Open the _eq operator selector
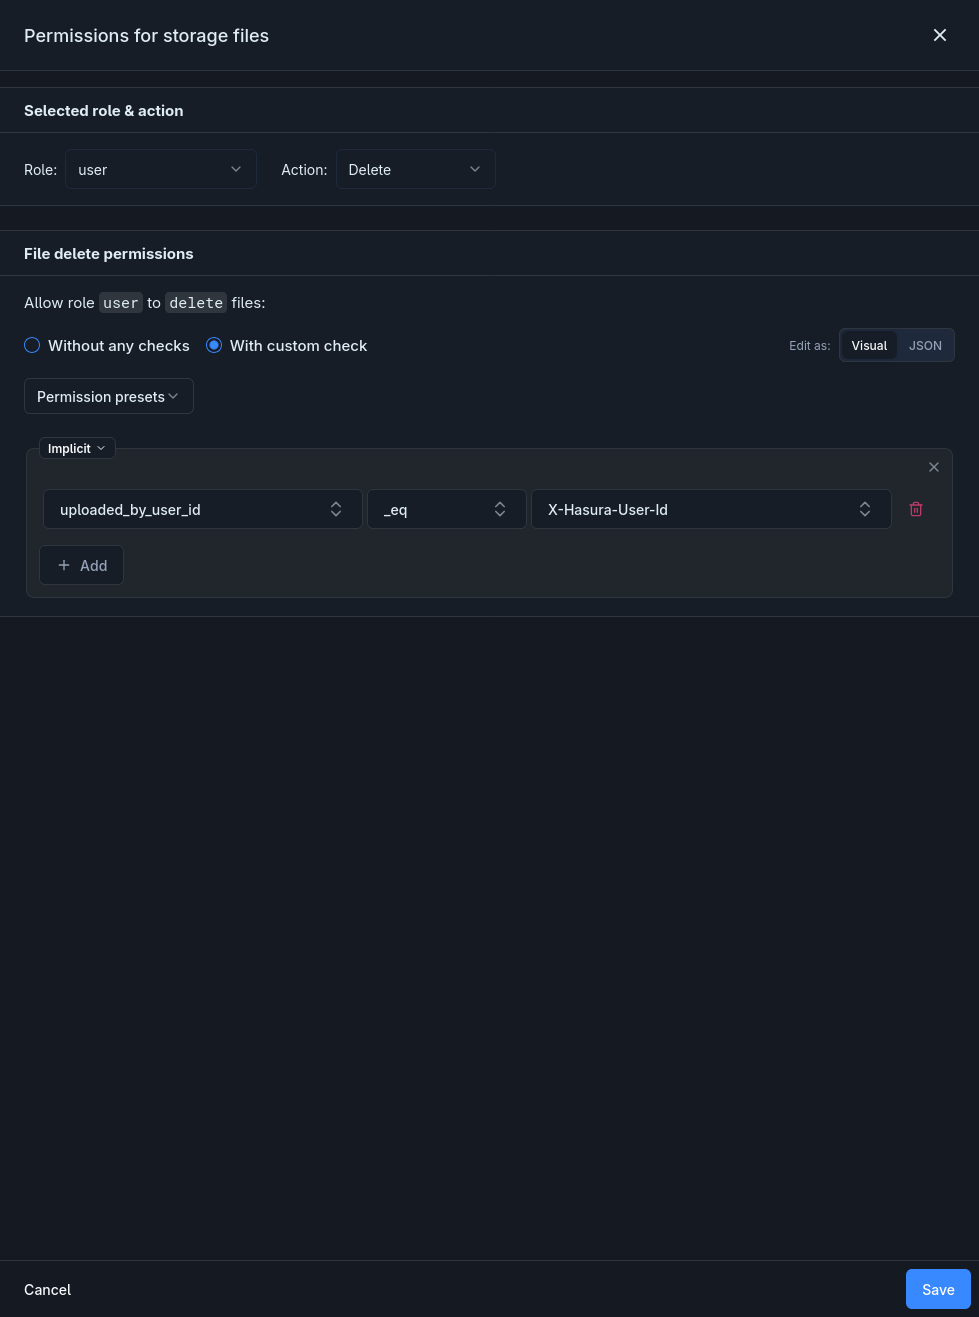 pyautogui.click(x=447, y=509)
